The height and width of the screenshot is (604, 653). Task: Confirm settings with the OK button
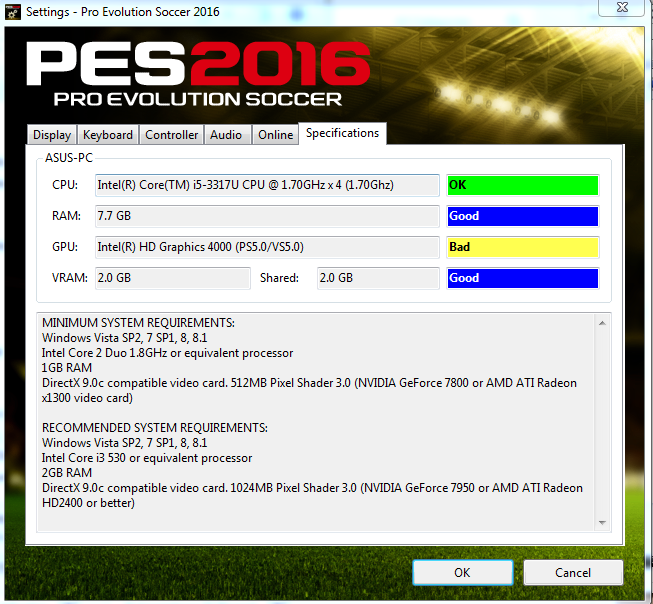pos(462,572)
